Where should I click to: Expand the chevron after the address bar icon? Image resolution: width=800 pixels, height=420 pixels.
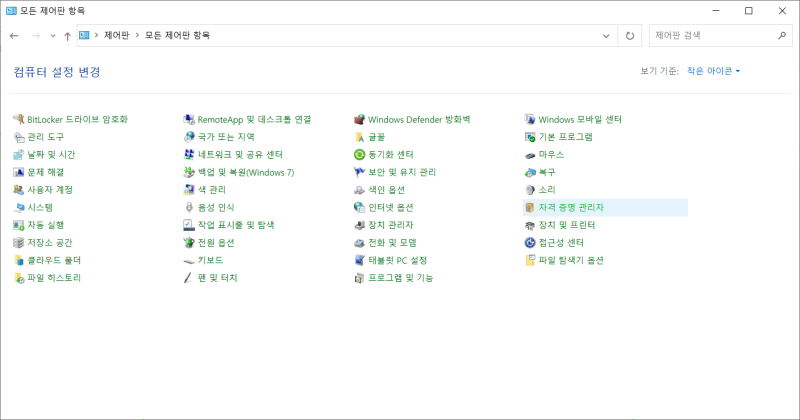[96, 35]
